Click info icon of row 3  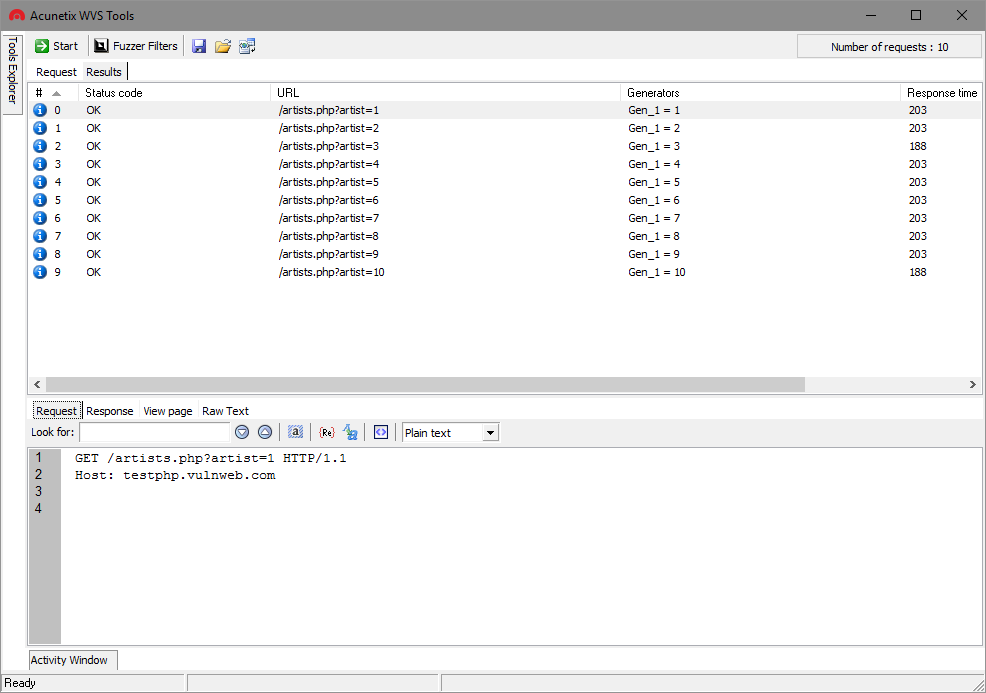coord(40,164)
